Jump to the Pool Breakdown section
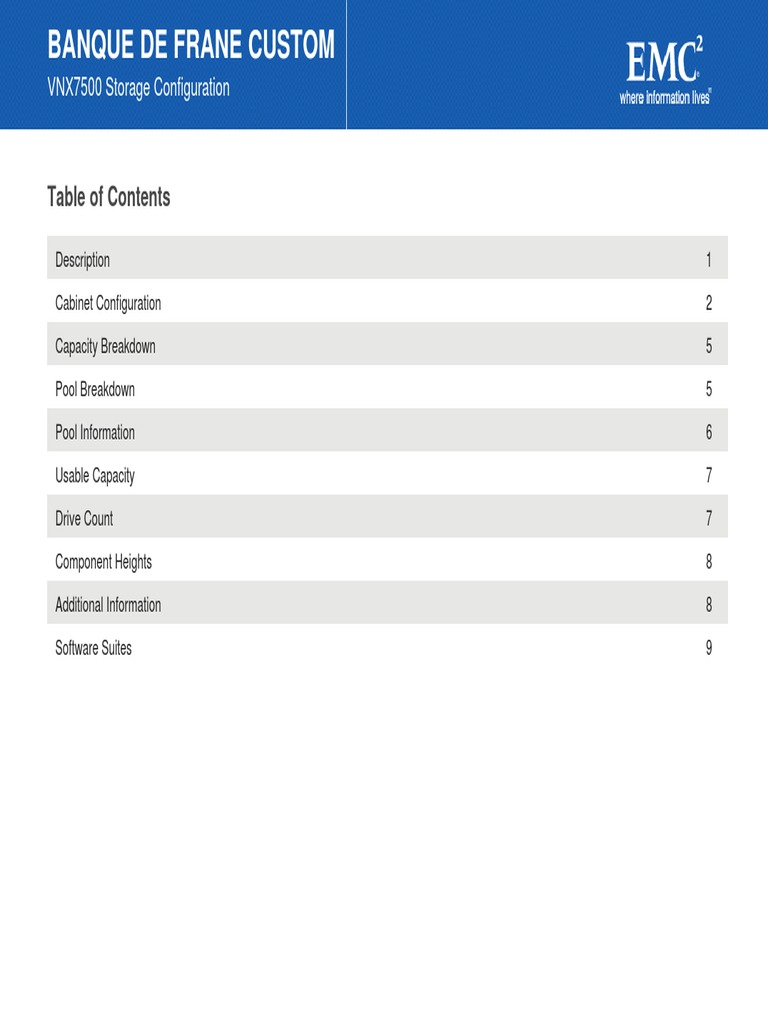This screenshot has height=1024, width=768. [x=387, y=387]
